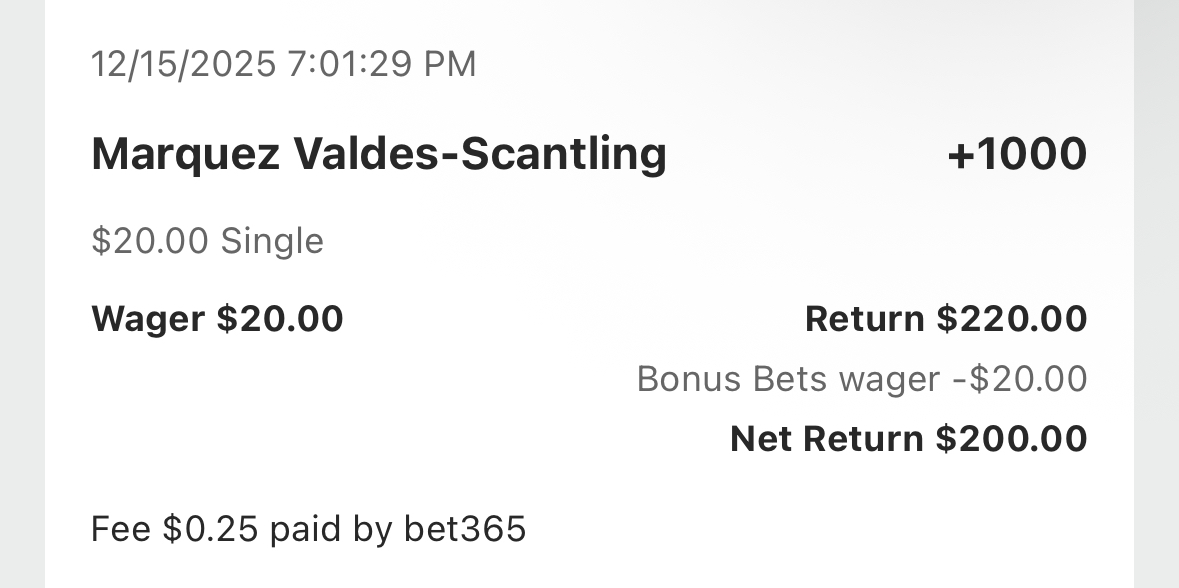Tap the Return label above Bonus Bets
The height and width of the screenshot is (588, 1179).
pyautogui.click(x=864, y=320)
